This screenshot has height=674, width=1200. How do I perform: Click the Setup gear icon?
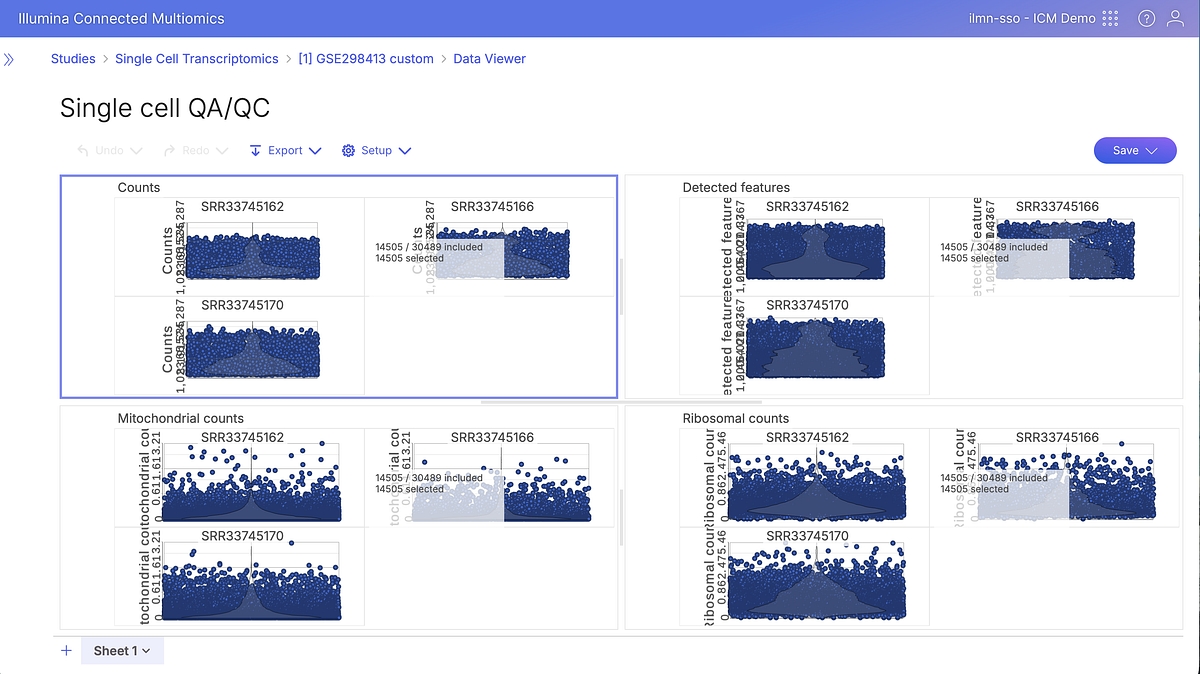[x=348, y=151]
